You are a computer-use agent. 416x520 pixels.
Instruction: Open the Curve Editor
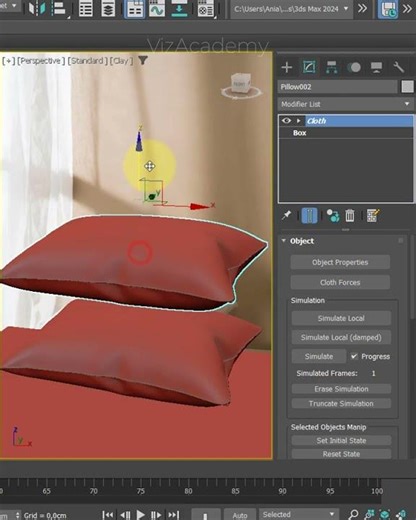[x=157, y=8]
